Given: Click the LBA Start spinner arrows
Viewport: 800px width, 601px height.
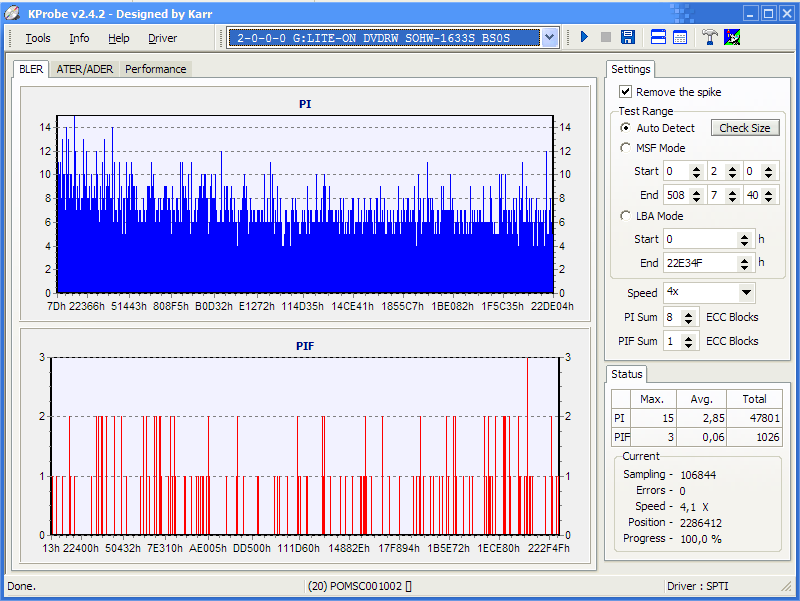Looking at the screenshot, I should 744,239.
